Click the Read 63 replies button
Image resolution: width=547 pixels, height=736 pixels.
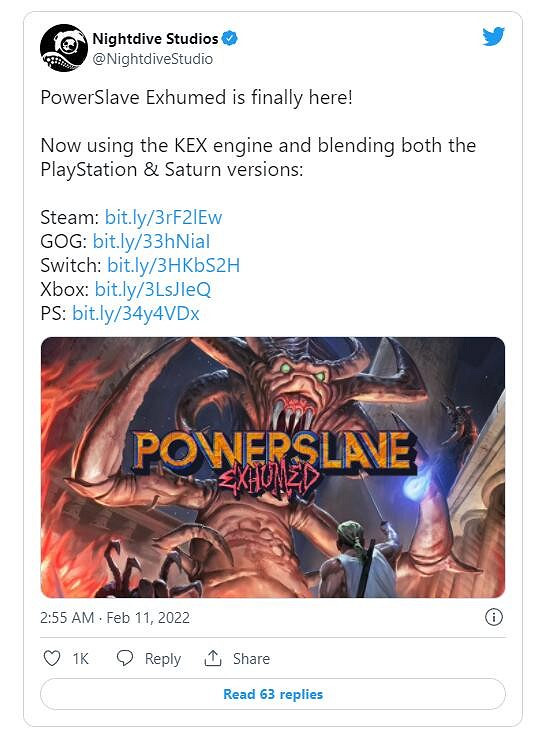273,694
